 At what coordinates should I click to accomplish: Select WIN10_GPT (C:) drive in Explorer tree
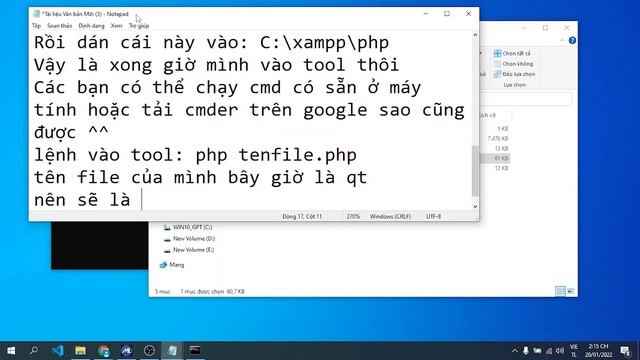[188, 227]
